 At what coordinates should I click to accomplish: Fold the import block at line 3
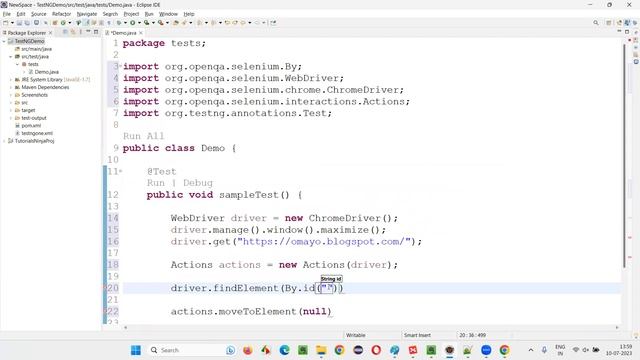pyautogui.click(x=120, y=66)
